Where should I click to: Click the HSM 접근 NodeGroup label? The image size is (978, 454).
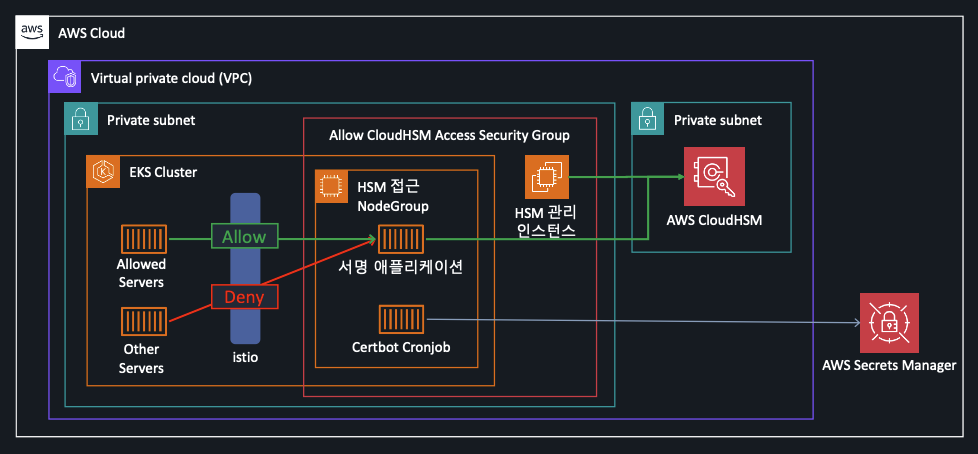click(x=393, y=196)
